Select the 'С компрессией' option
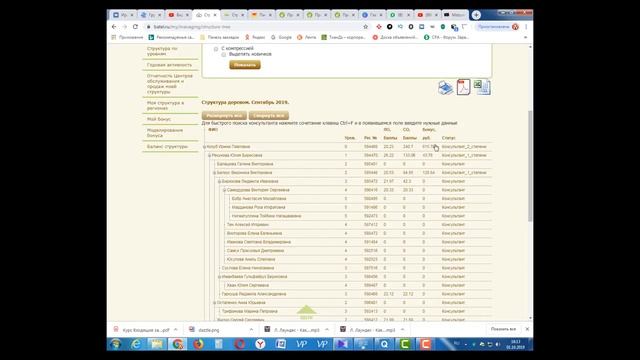This screenshot has width=640, height=360. [216, 49]
